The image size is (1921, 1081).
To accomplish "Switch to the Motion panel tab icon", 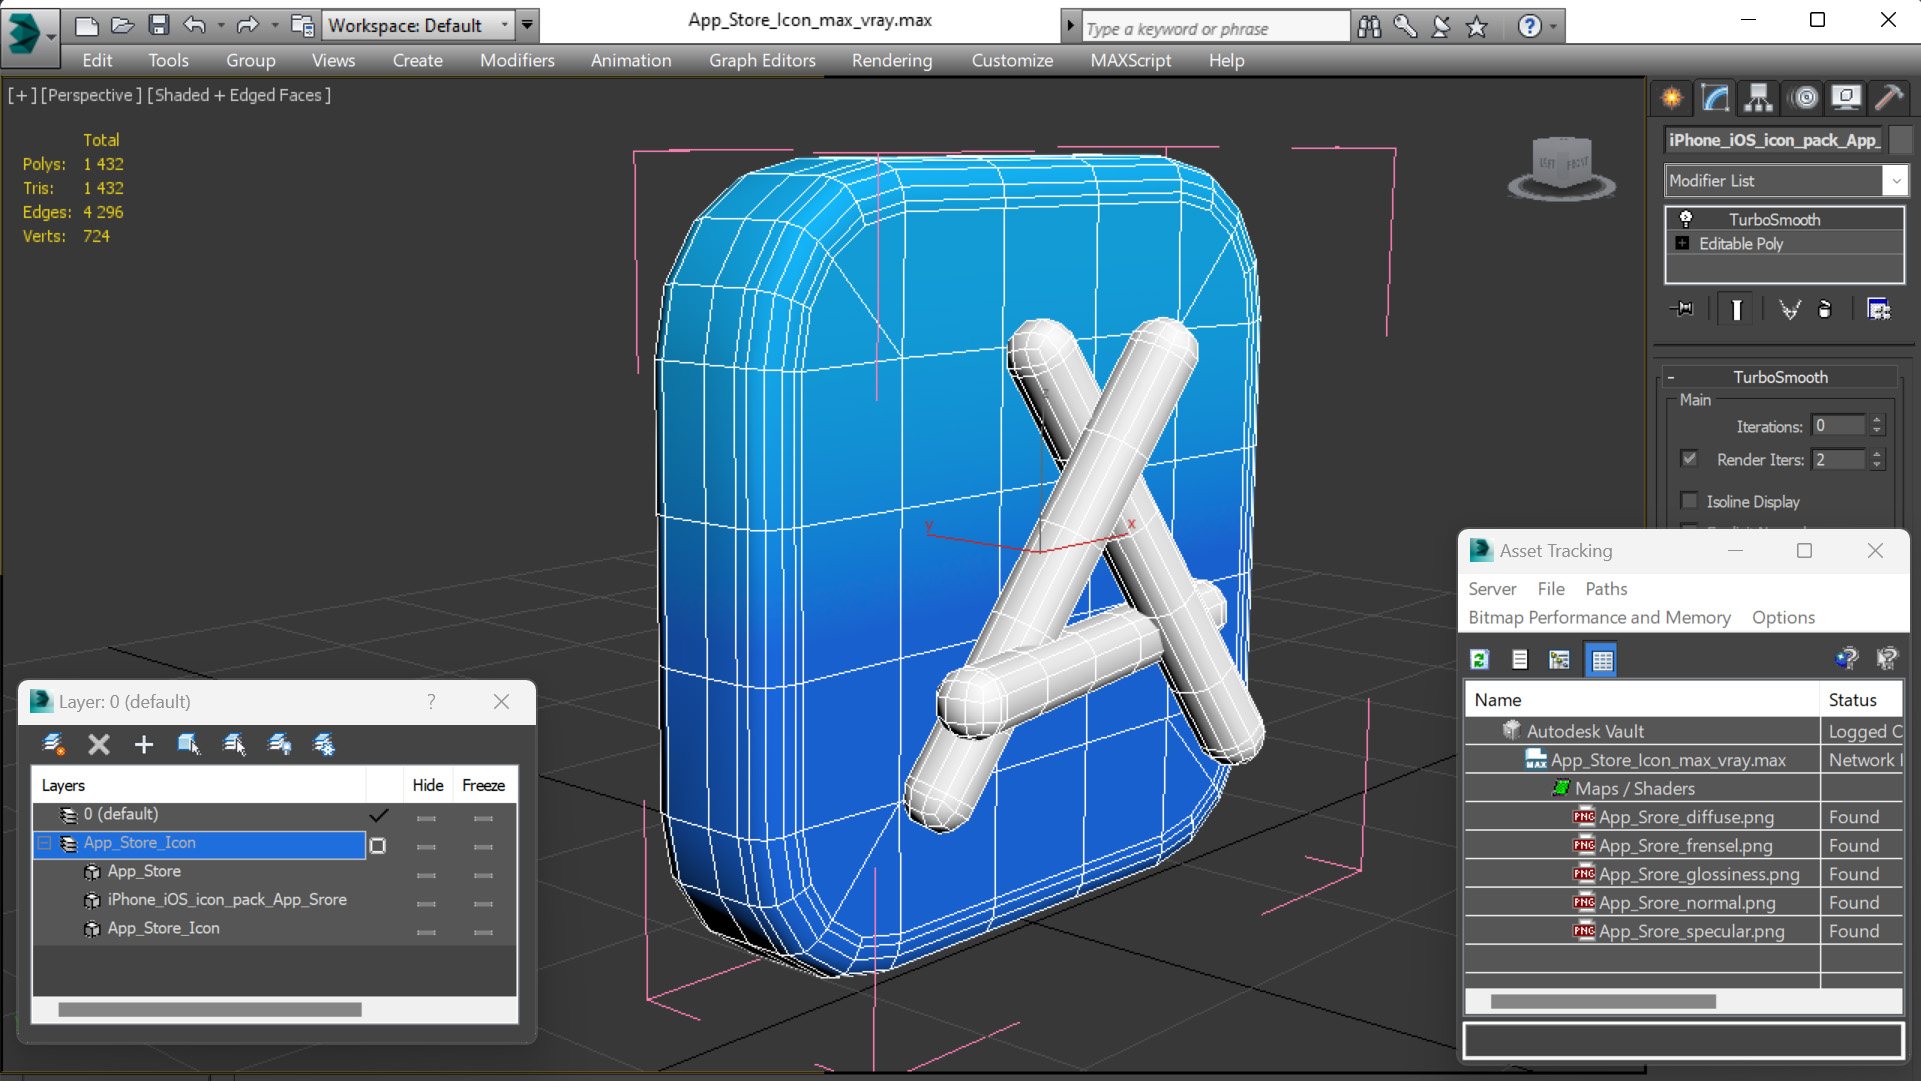I will click(x=1805, y=97).
